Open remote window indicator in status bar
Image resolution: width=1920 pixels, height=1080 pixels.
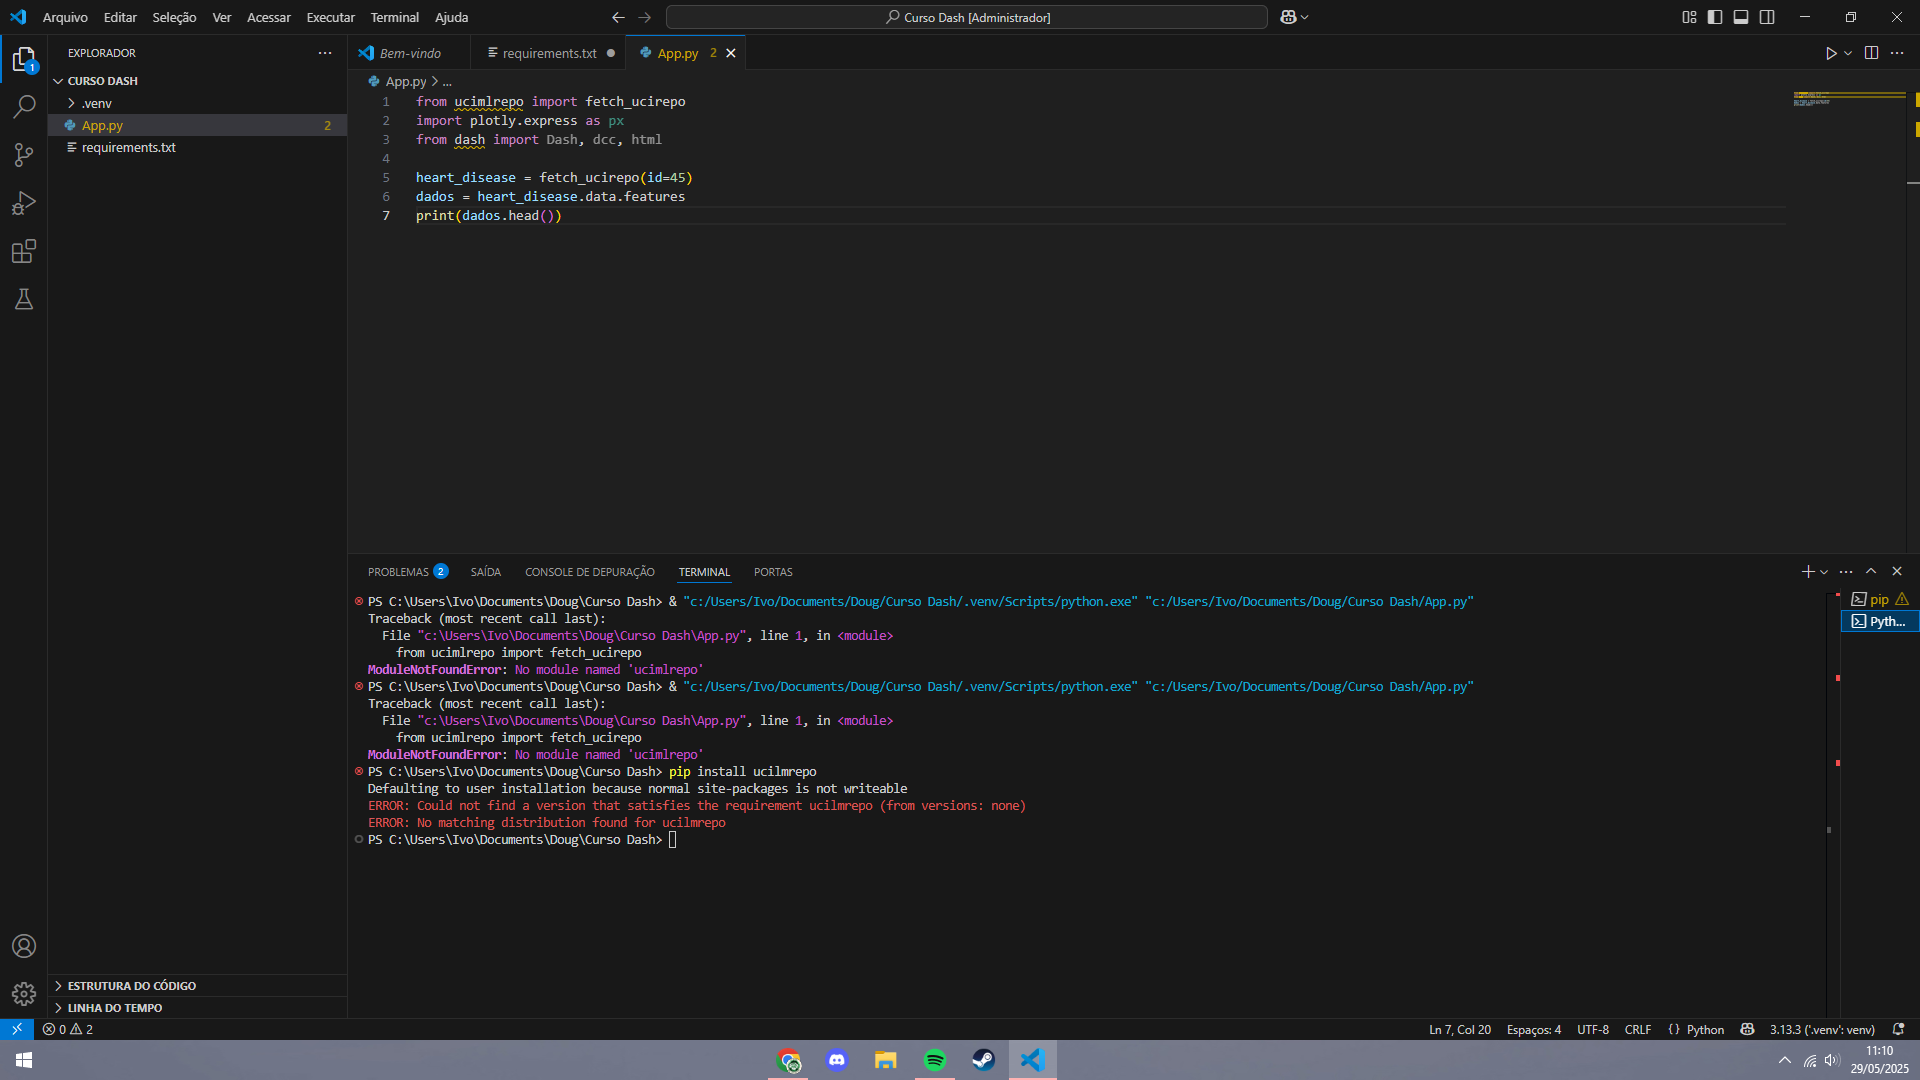pos(17,1029)
